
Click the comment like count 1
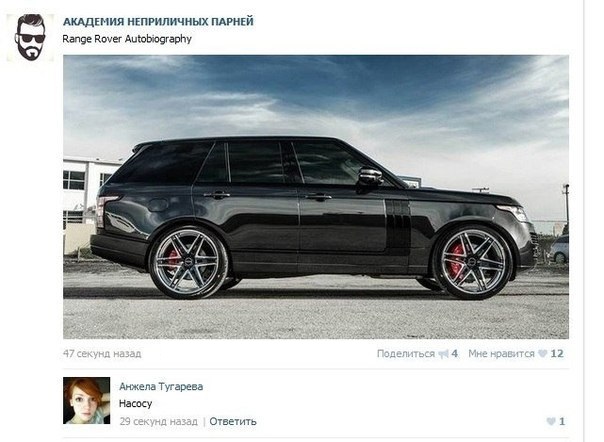tap(562, 421)
